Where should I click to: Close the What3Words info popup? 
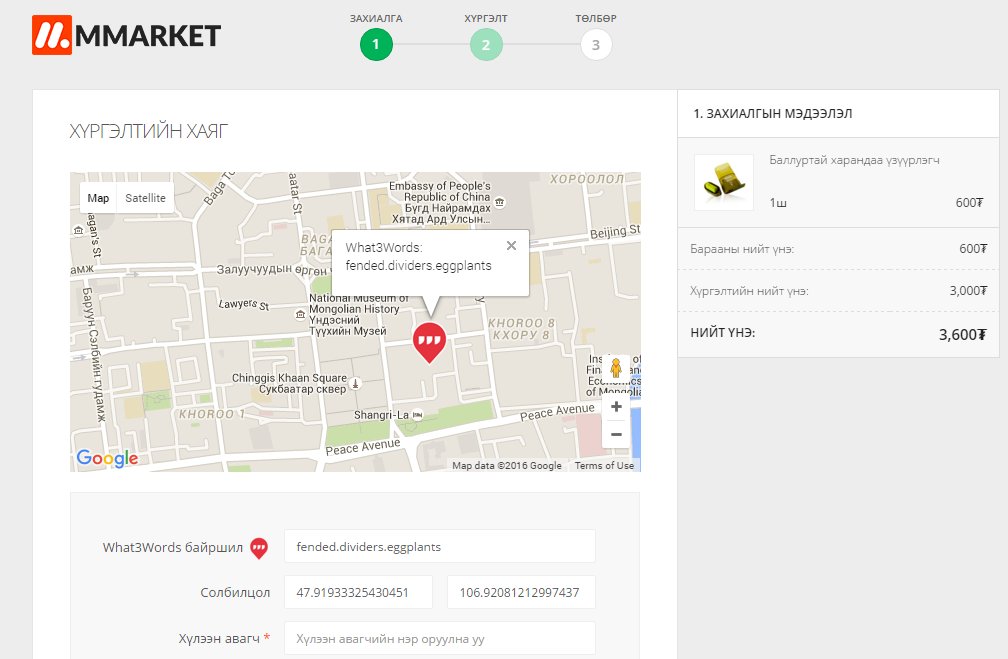(x=511, y=246)
